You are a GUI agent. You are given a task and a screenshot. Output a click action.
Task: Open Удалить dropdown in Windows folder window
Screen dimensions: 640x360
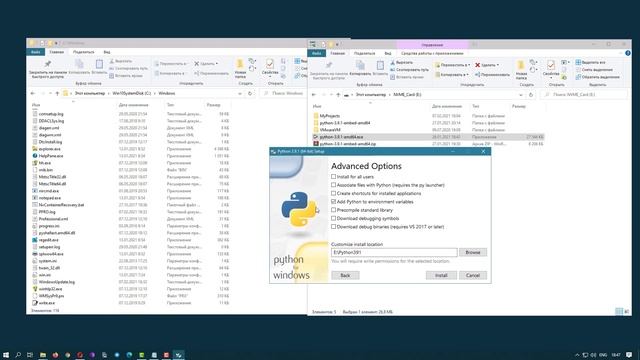(x=206, y=64)
